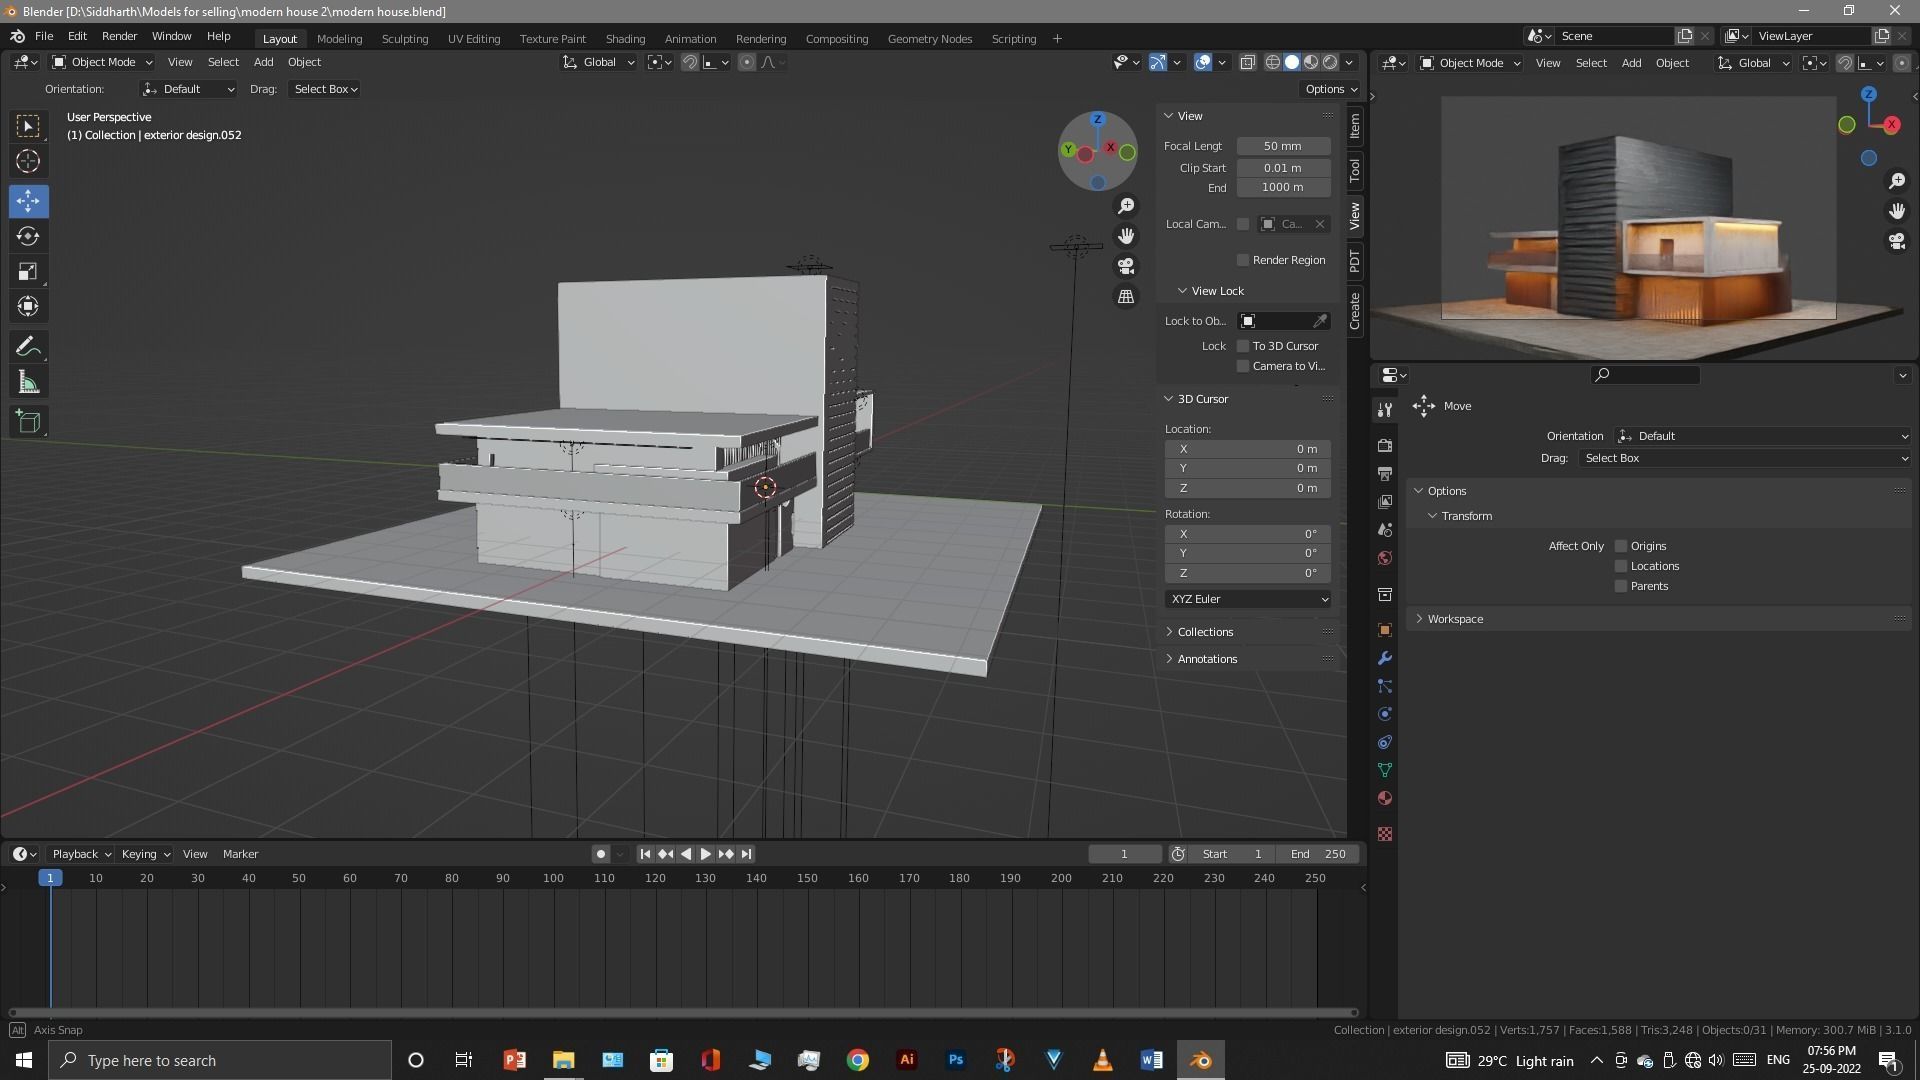Check Affect Only Locations
Screen dimensions: 1920x1080
point(1621,566)
